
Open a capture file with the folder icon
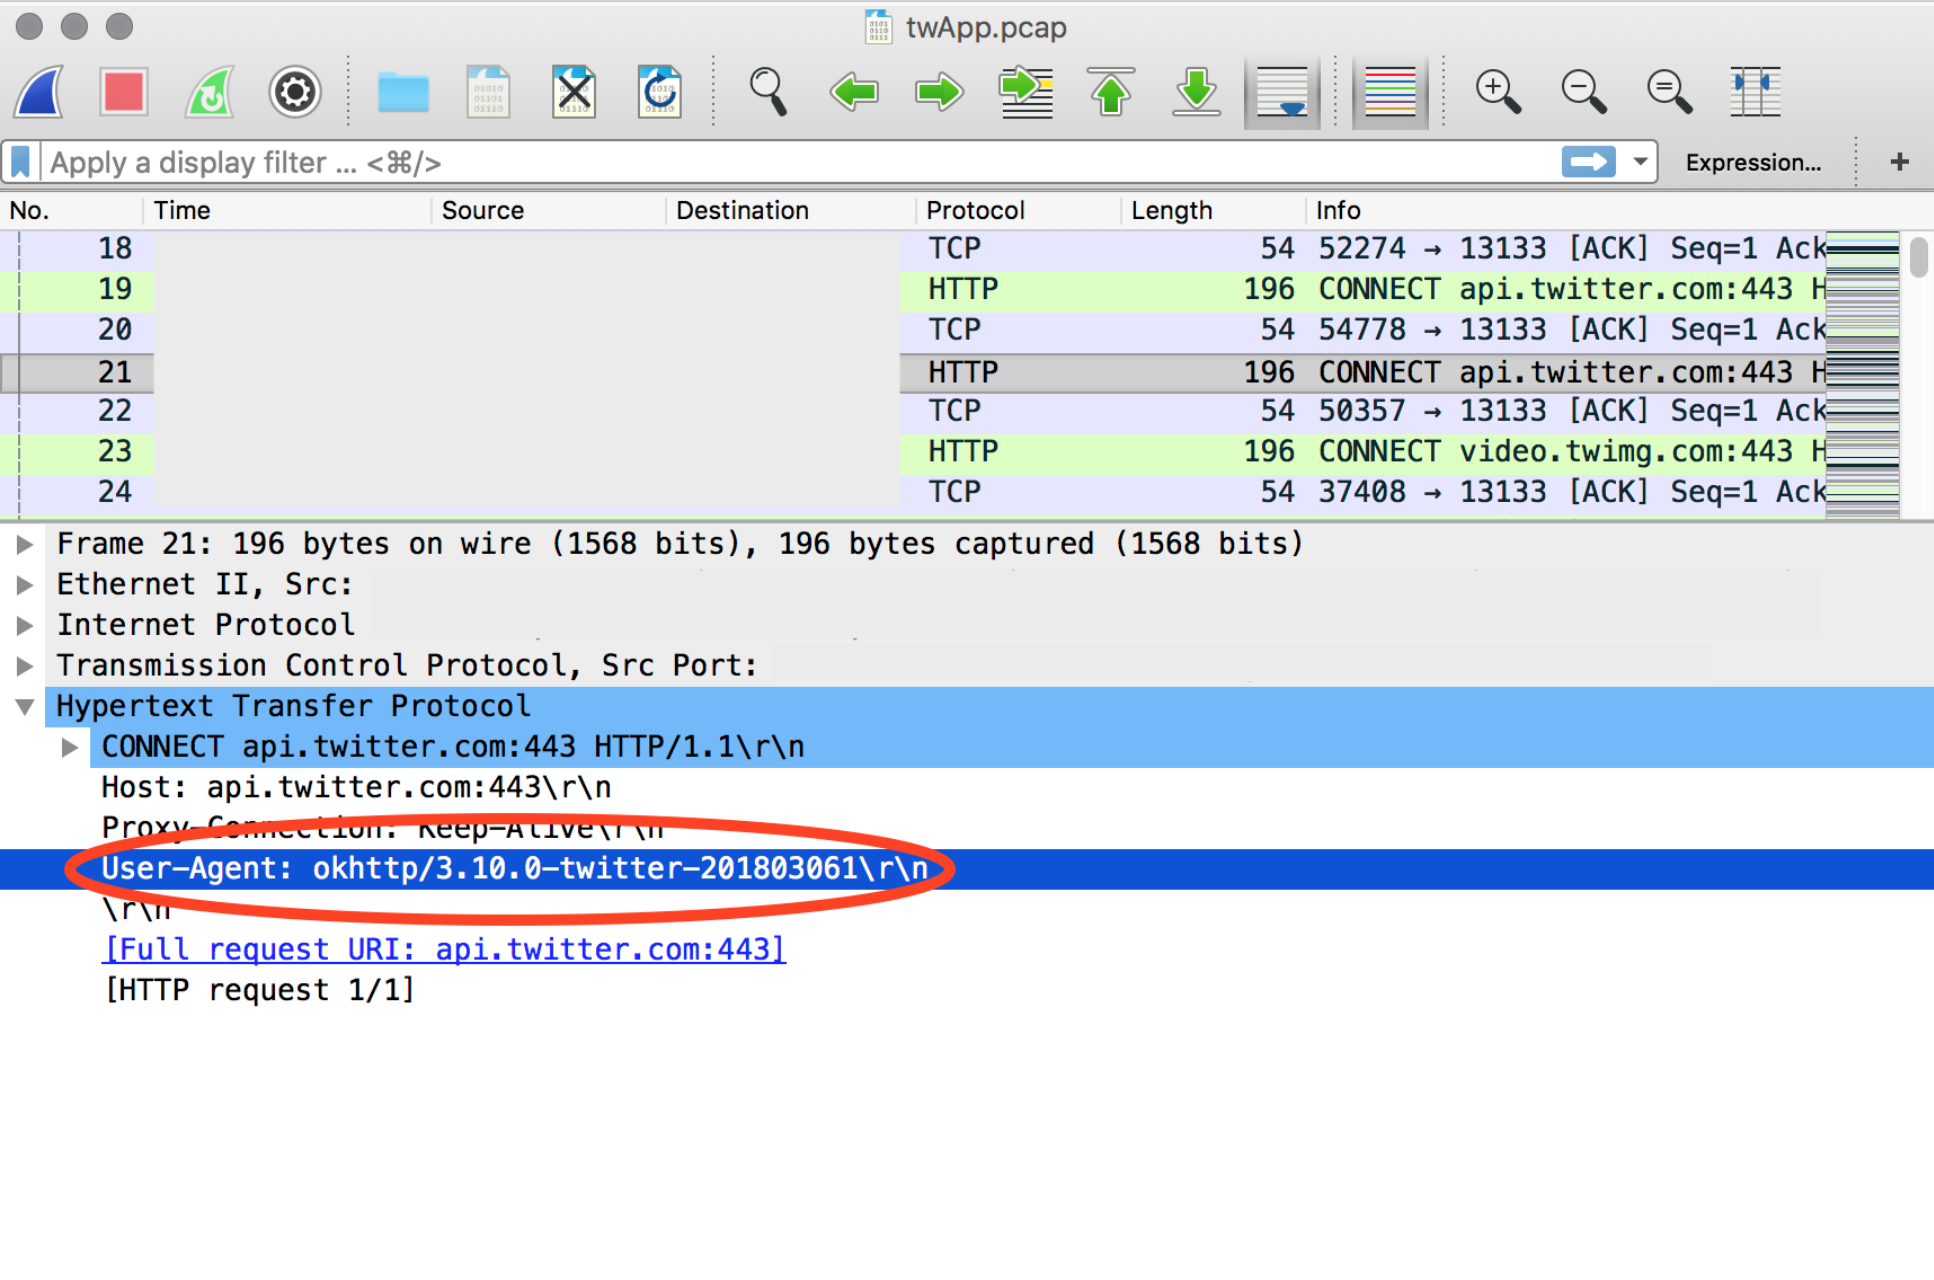(x=403, y=92)
